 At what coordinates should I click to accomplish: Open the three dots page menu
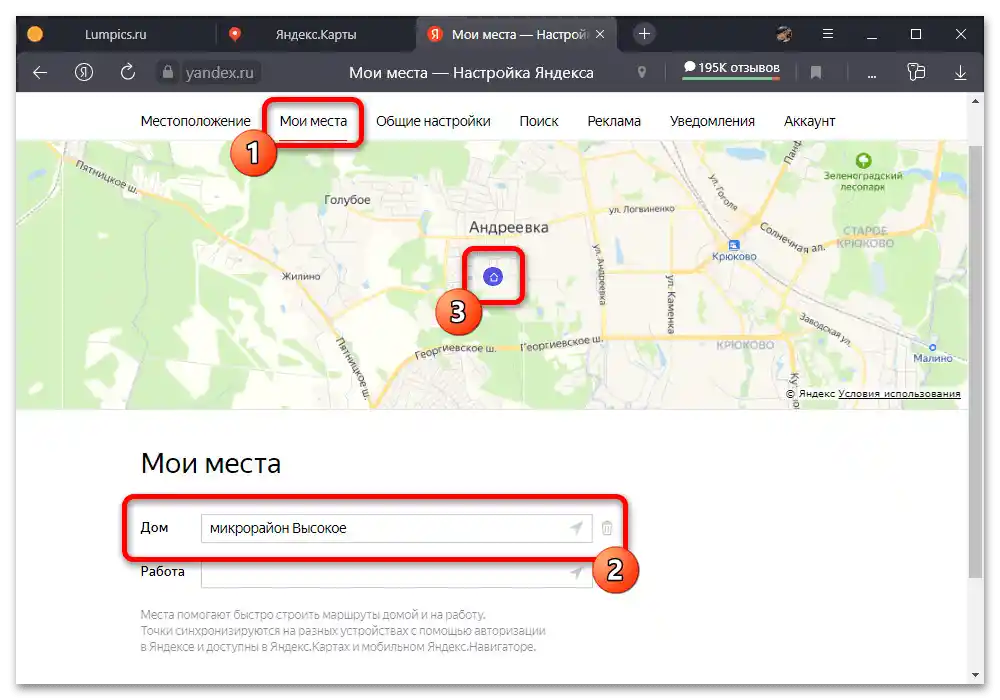coord(872,75)
